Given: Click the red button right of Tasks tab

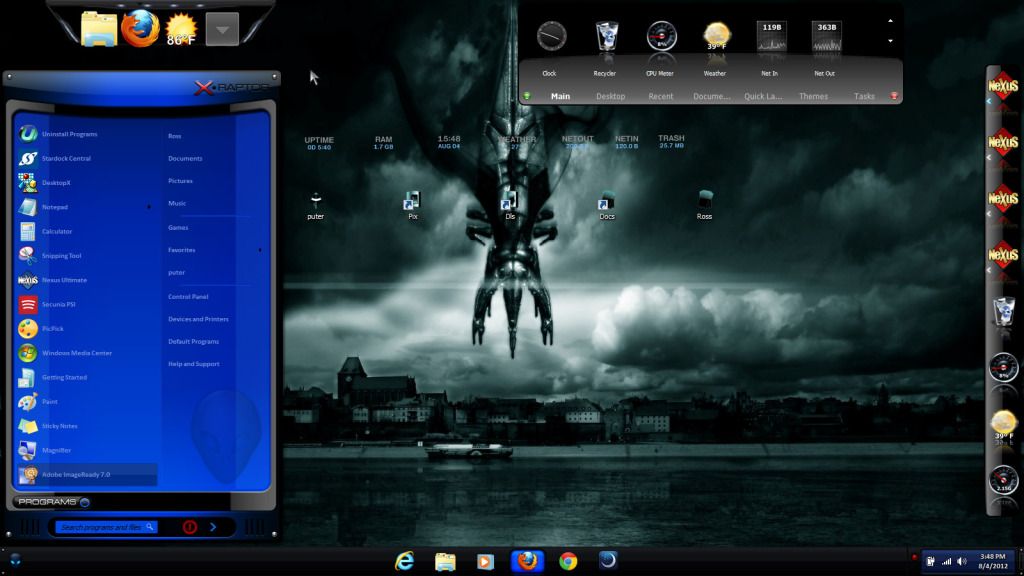Looking at the screenshot, I should coord(894,96).
